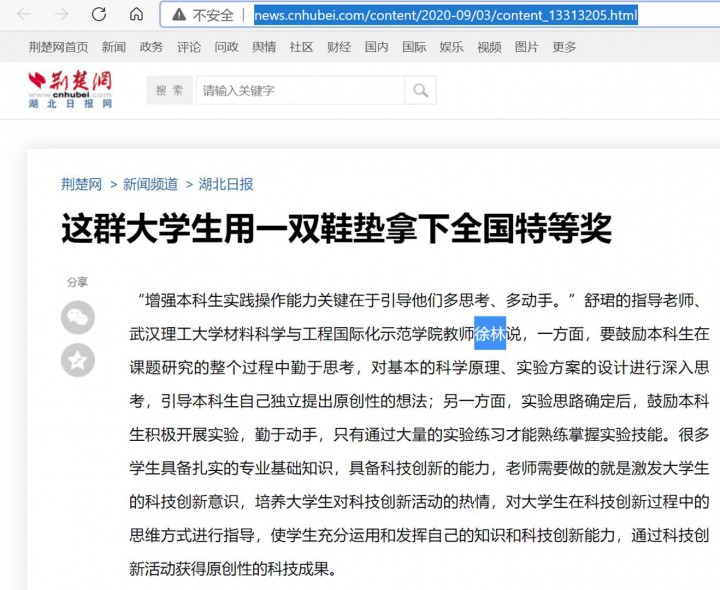
Task: Click the search magnifier icon
Action: point(420,91)
